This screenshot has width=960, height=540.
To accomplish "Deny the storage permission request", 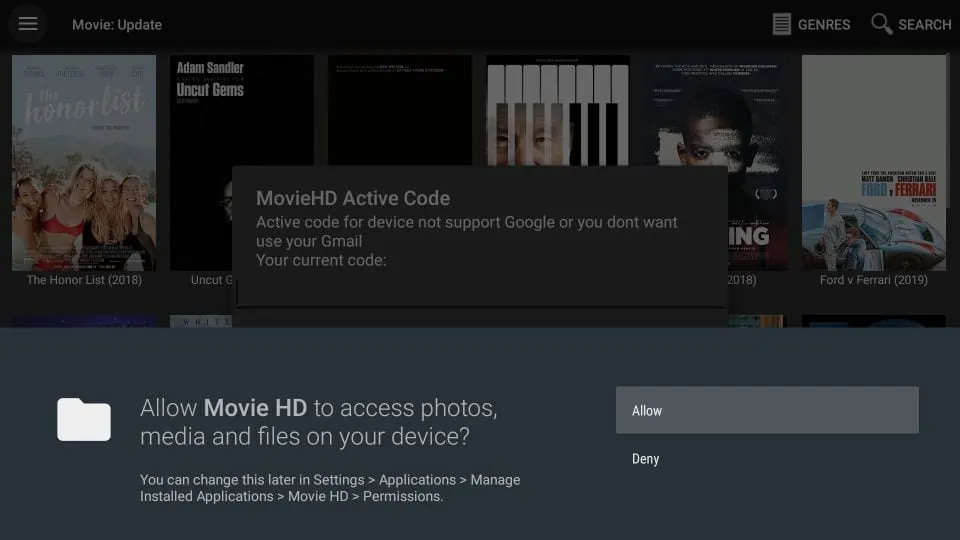I will tap(767, 459).
